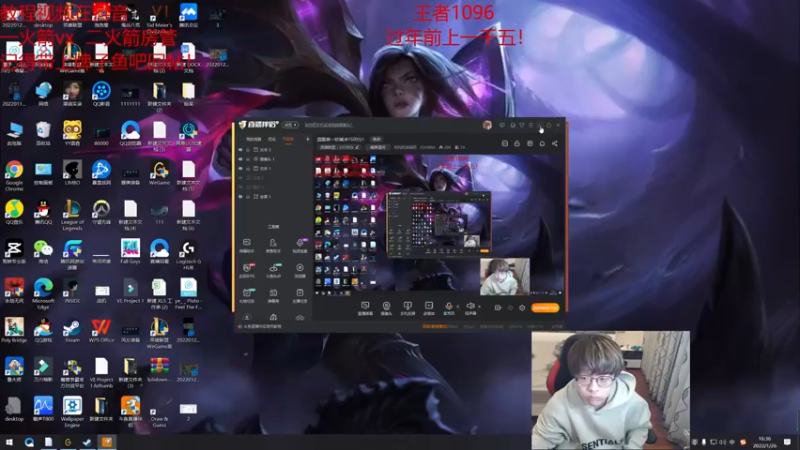Open the first tool in the toolbox grid
This screenshot has width=800, height=450.
pos(247,245)
